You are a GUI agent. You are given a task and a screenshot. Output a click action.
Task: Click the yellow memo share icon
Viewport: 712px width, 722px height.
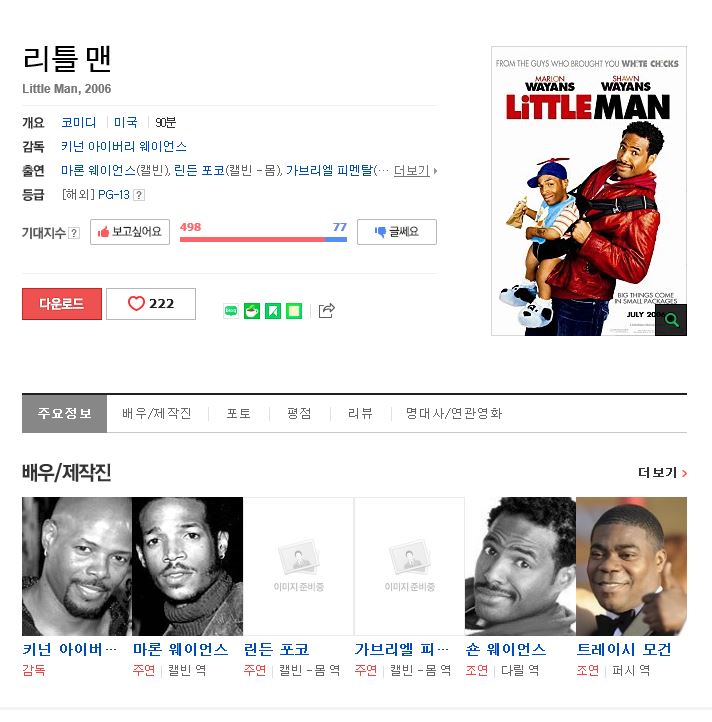pyautogui.click(x=294, y=311)
